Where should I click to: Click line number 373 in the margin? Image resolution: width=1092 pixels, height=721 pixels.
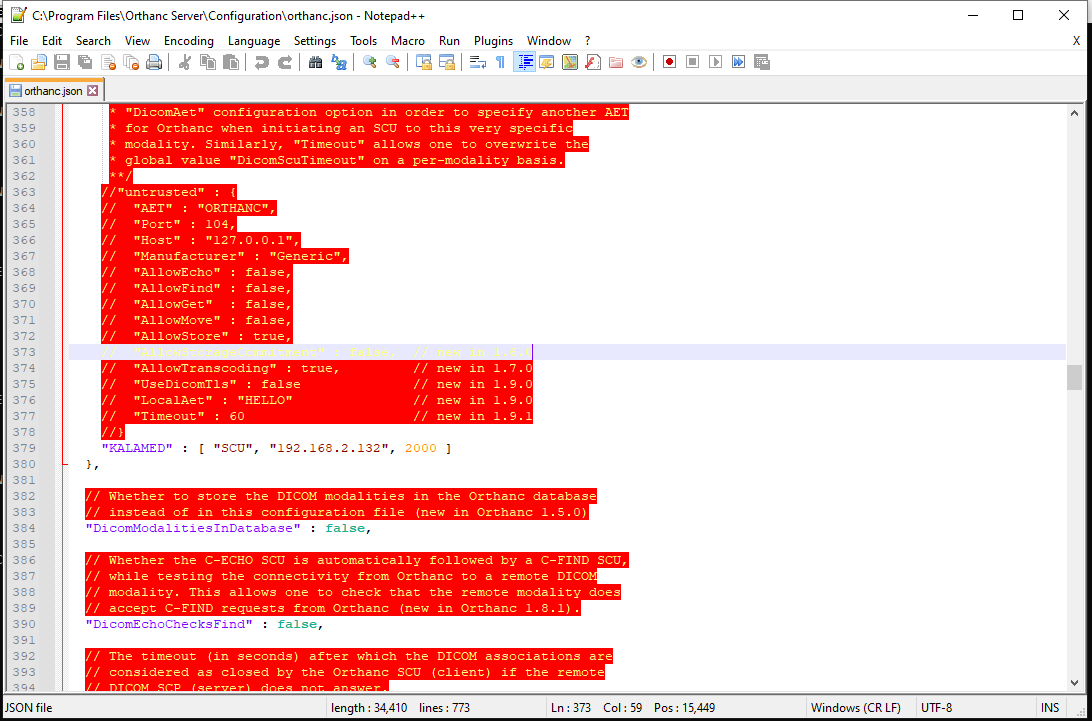(x=24, y=352)
